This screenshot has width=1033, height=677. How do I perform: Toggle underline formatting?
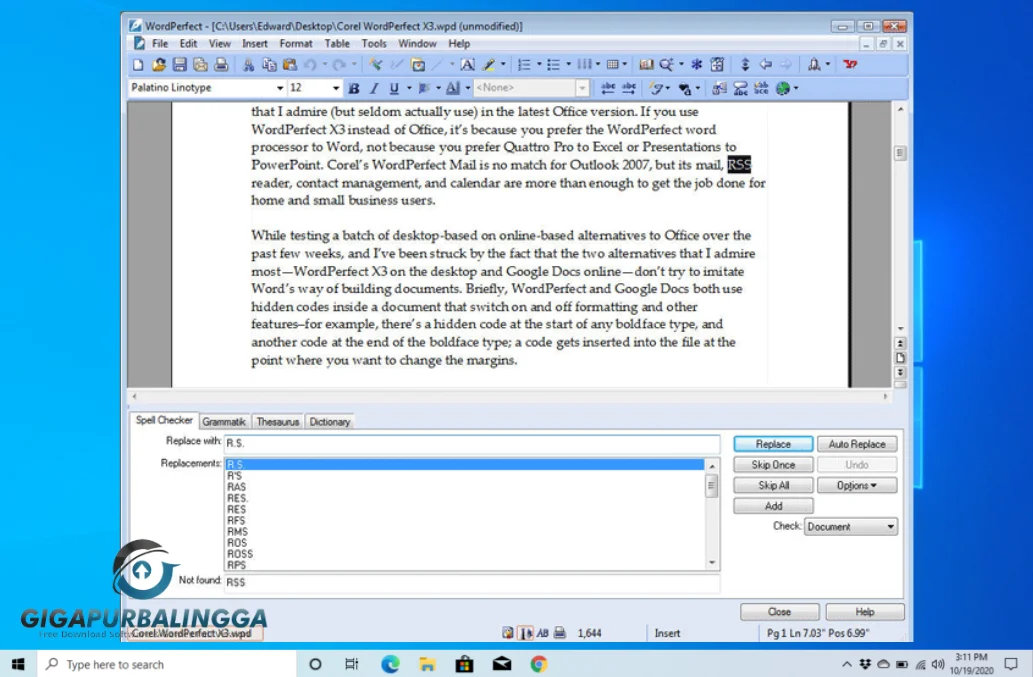[394, 88]
